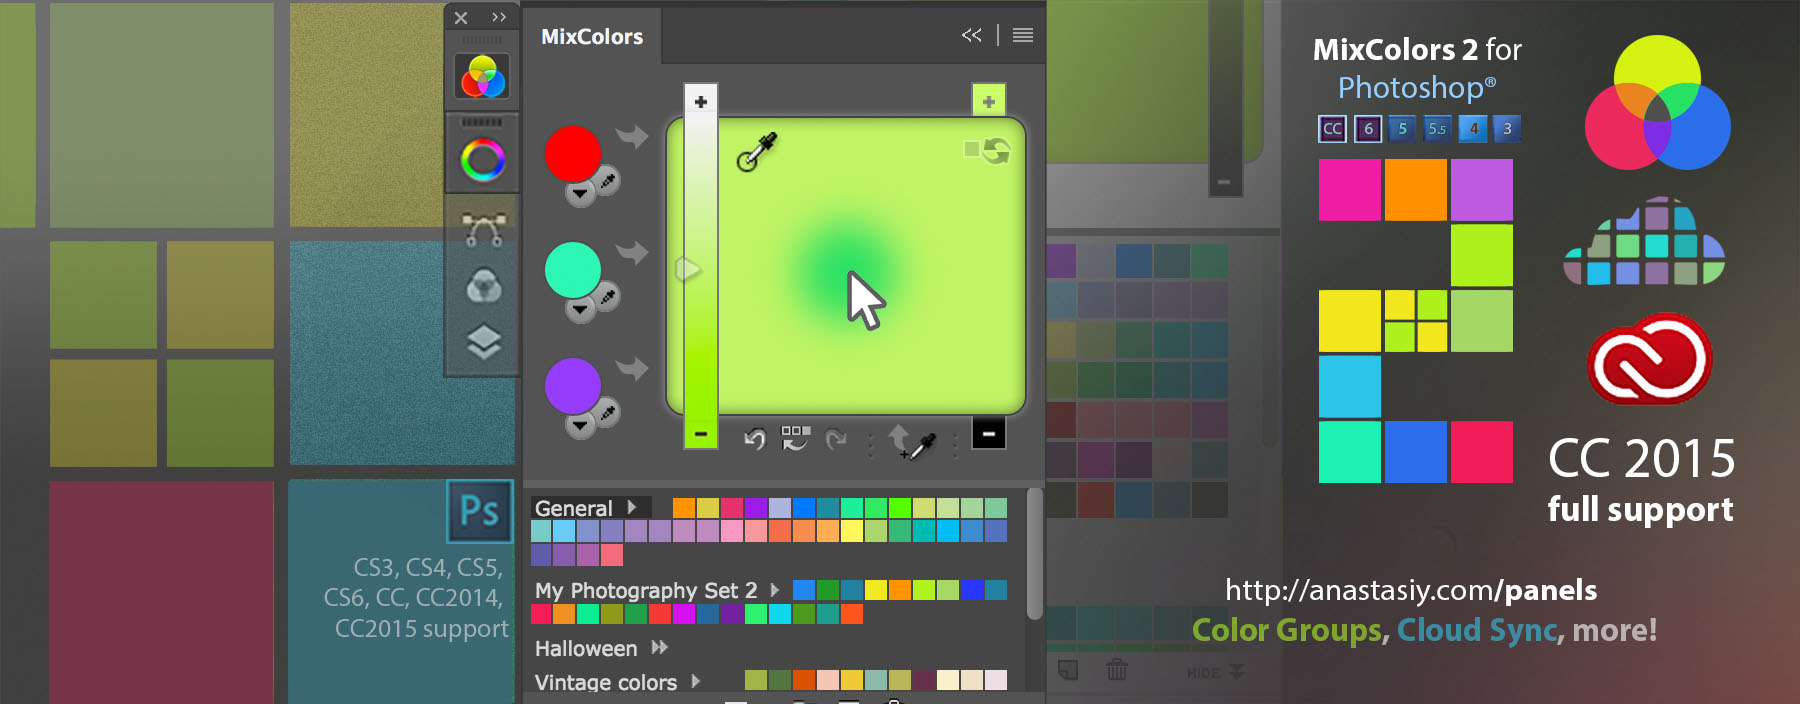Screen dimensions: 1800x704
Task: Collapse the MixColors panel with double chevron
Action: (x=972, y=35)
